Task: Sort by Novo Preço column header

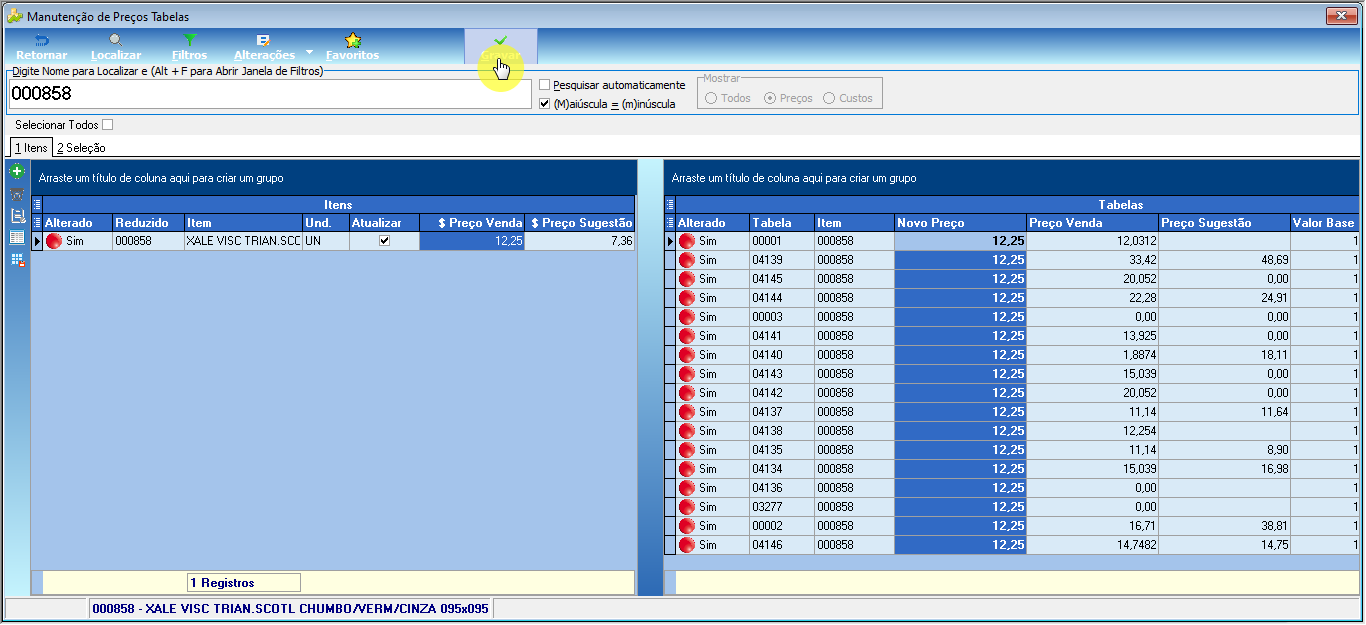Action: 960,223
